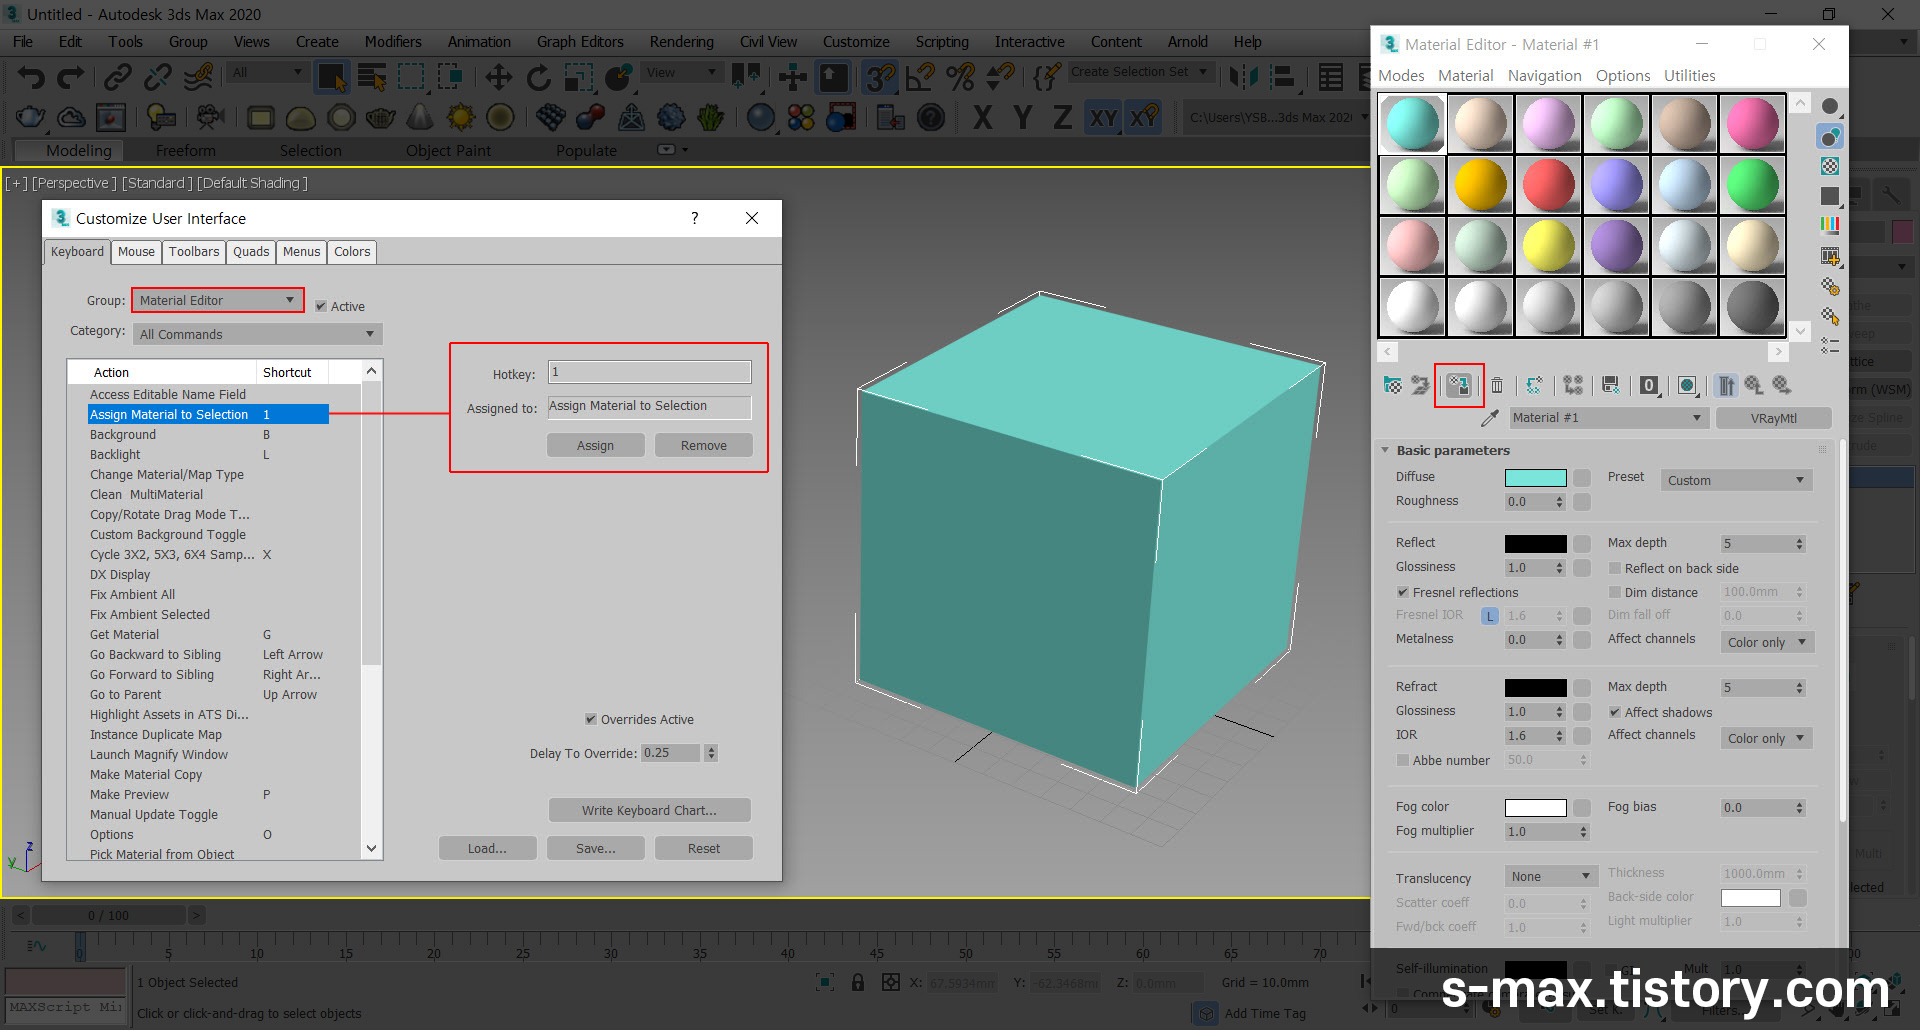Switch to the Quads tab
This screenshot has height=1030, width=1920.
251,252
